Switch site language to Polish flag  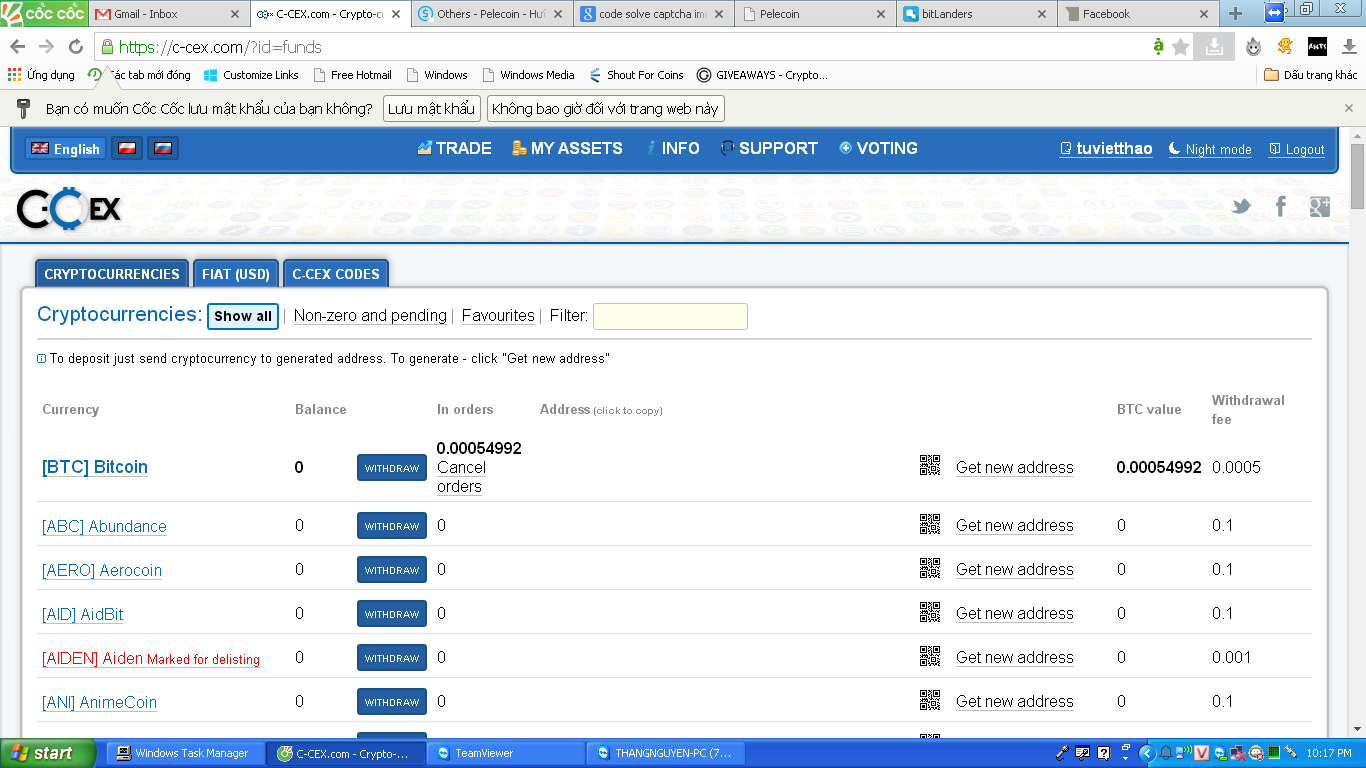click(127, 148)
